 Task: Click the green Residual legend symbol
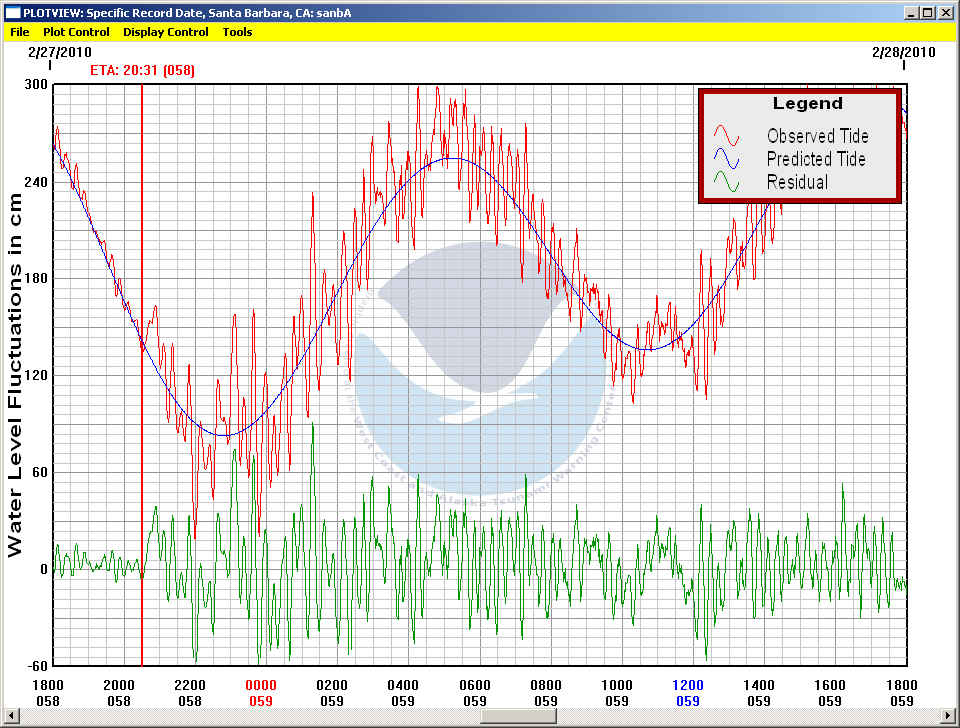(x=726, y=182)
